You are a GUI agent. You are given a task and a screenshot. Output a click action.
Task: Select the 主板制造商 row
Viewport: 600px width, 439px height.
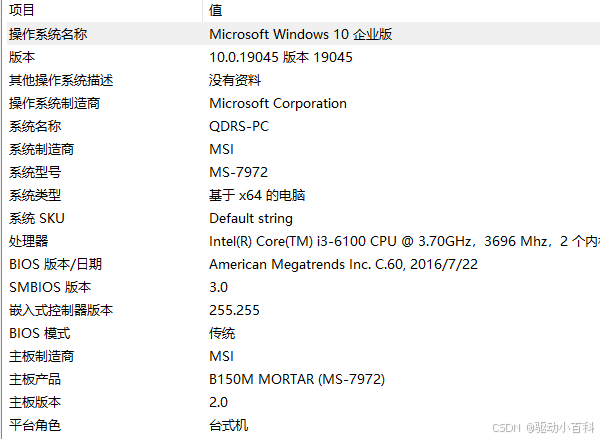[303, 356]
